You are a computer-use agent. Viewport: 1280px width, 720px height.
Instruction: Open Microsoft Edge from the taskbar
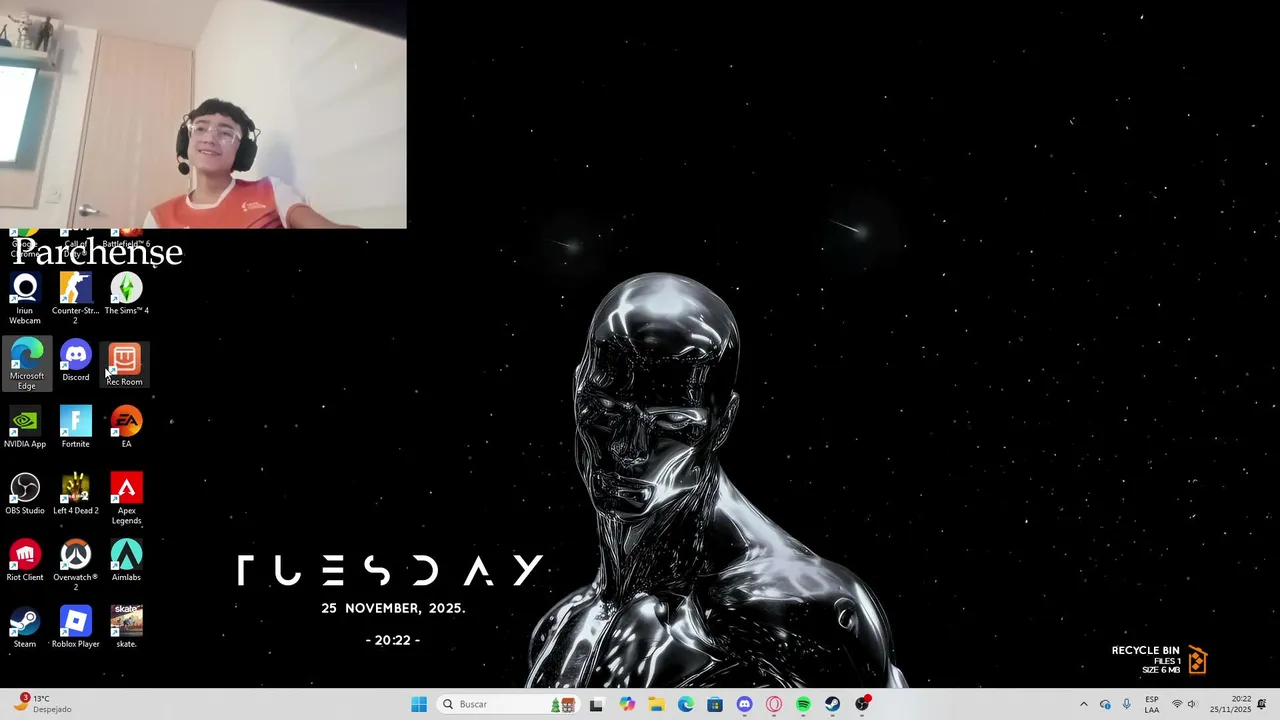point(686,704)
